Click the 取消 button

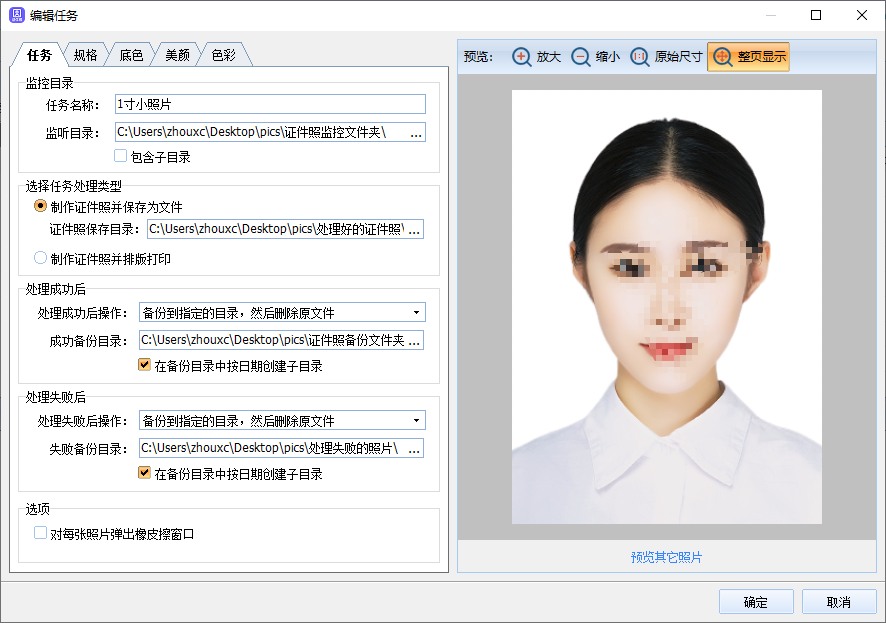[x=839, y=602]
